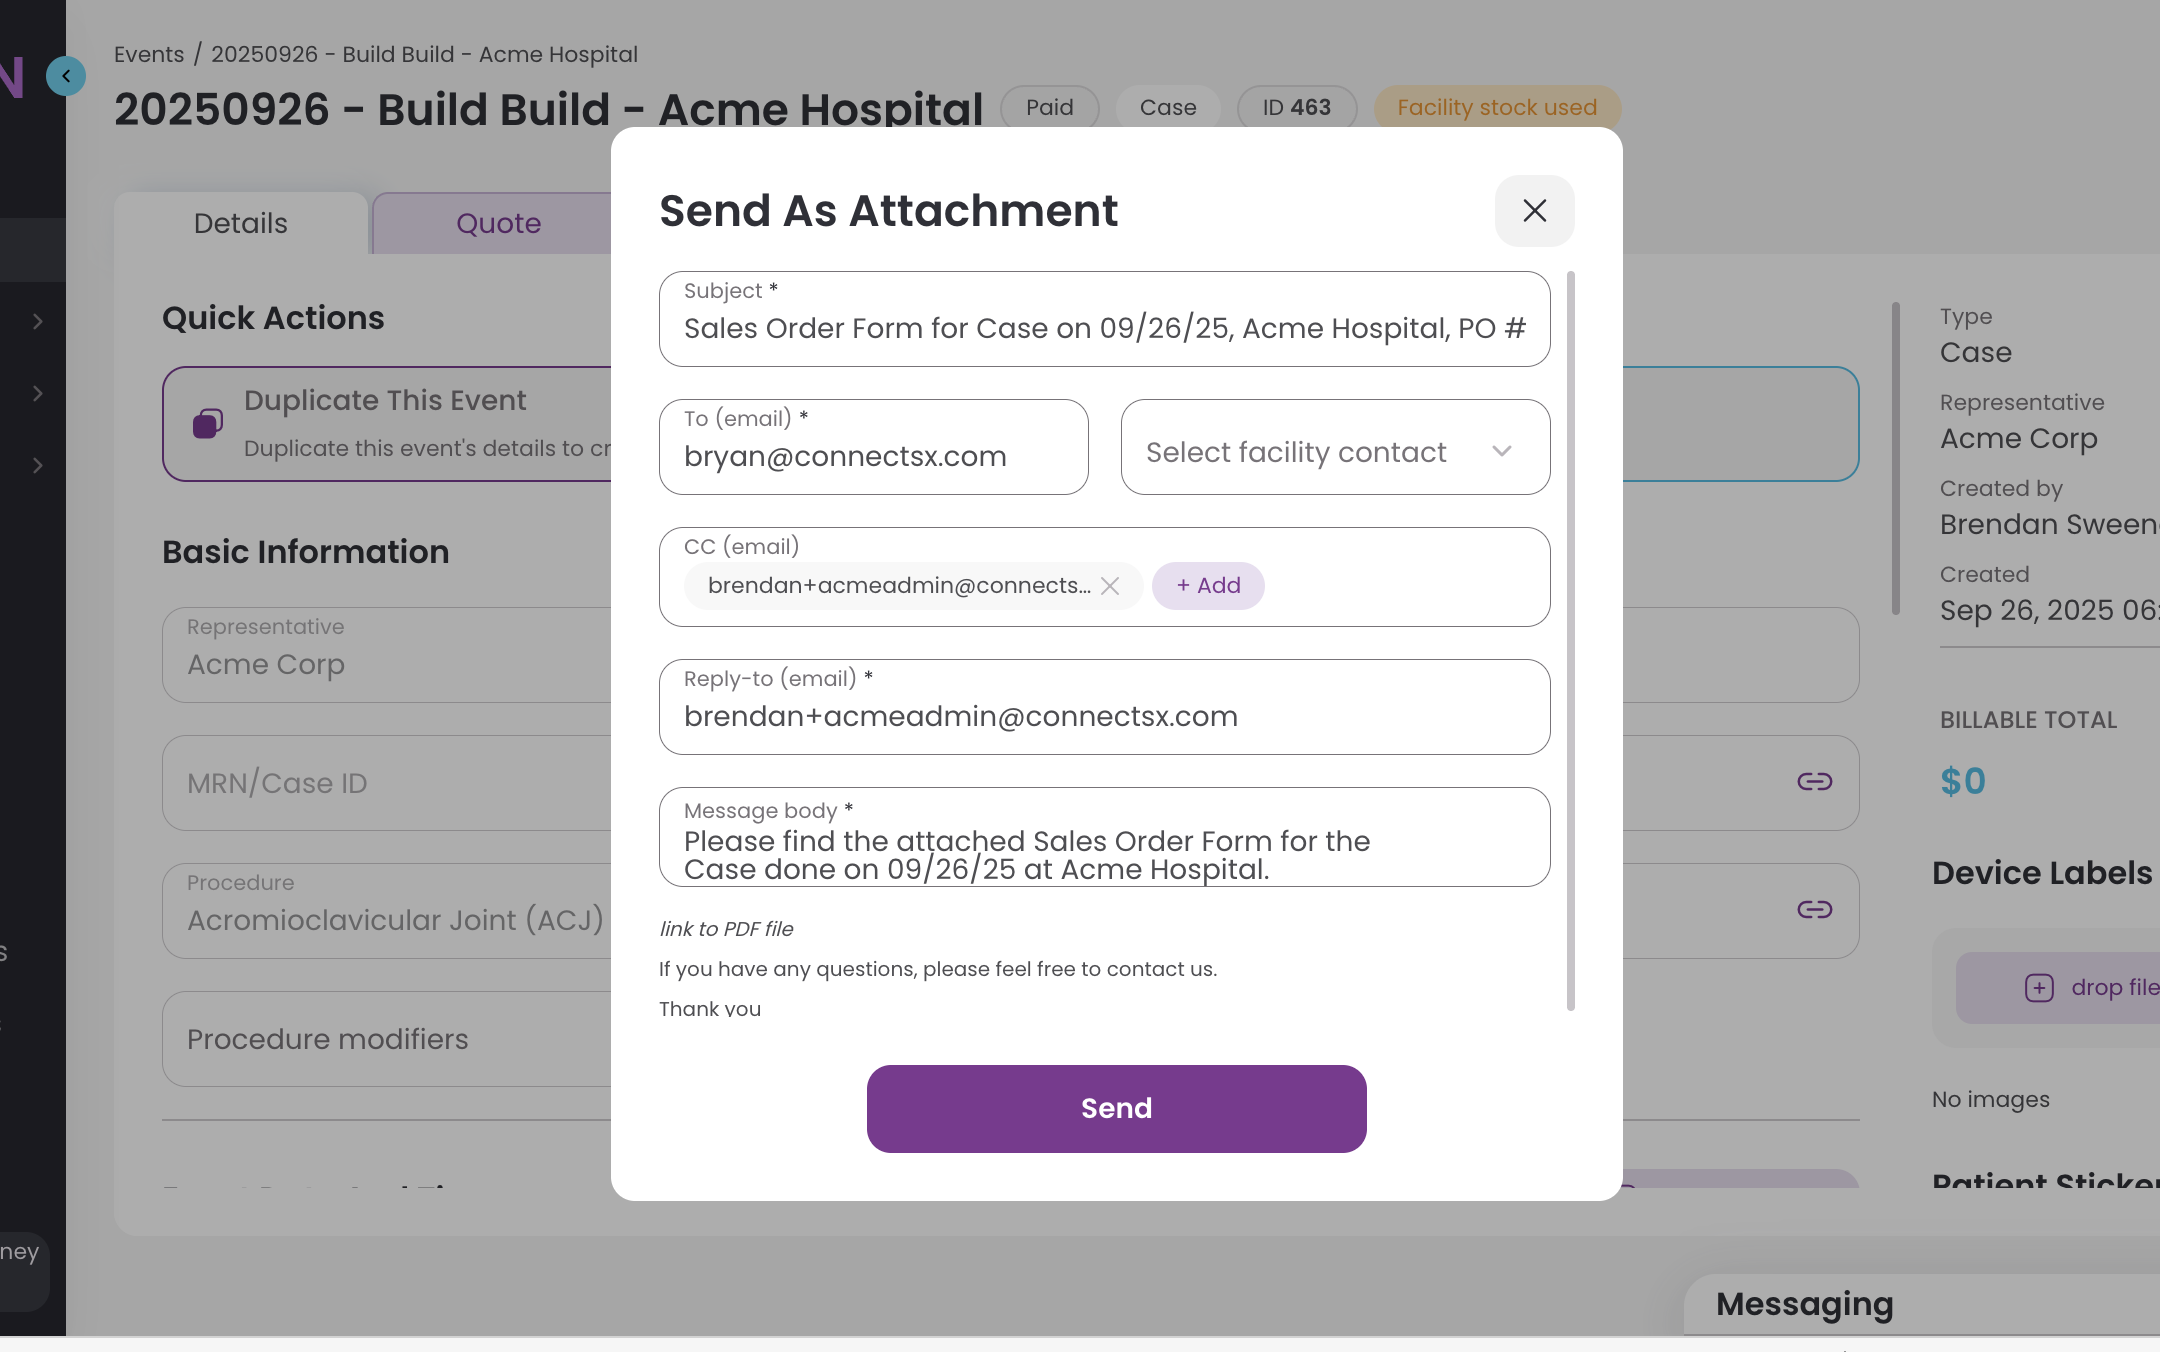
Task: Close the Send As Attachment dialog
Action: click(1534, 211)
